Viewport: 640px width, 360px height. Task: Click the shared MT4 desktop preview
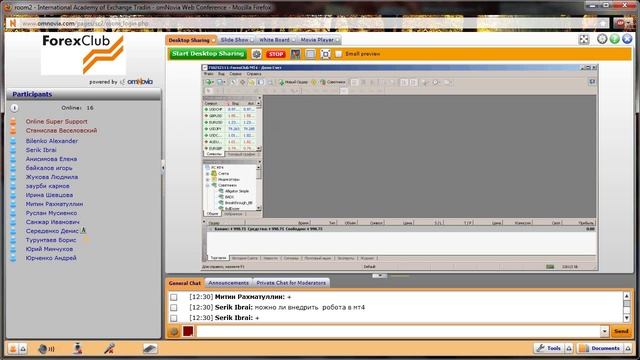click(400, 167)
